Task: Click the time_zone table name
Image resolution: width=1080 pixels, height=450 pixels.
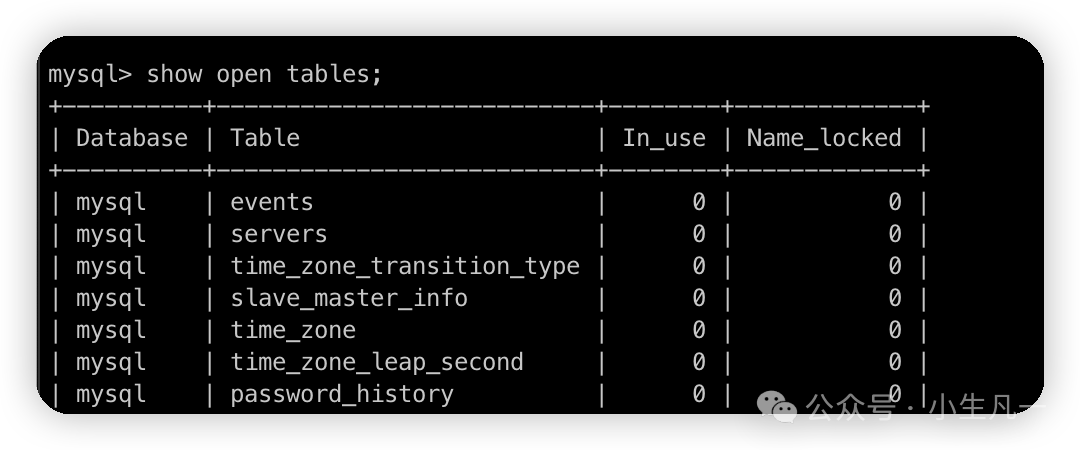Action: point(293,331)
